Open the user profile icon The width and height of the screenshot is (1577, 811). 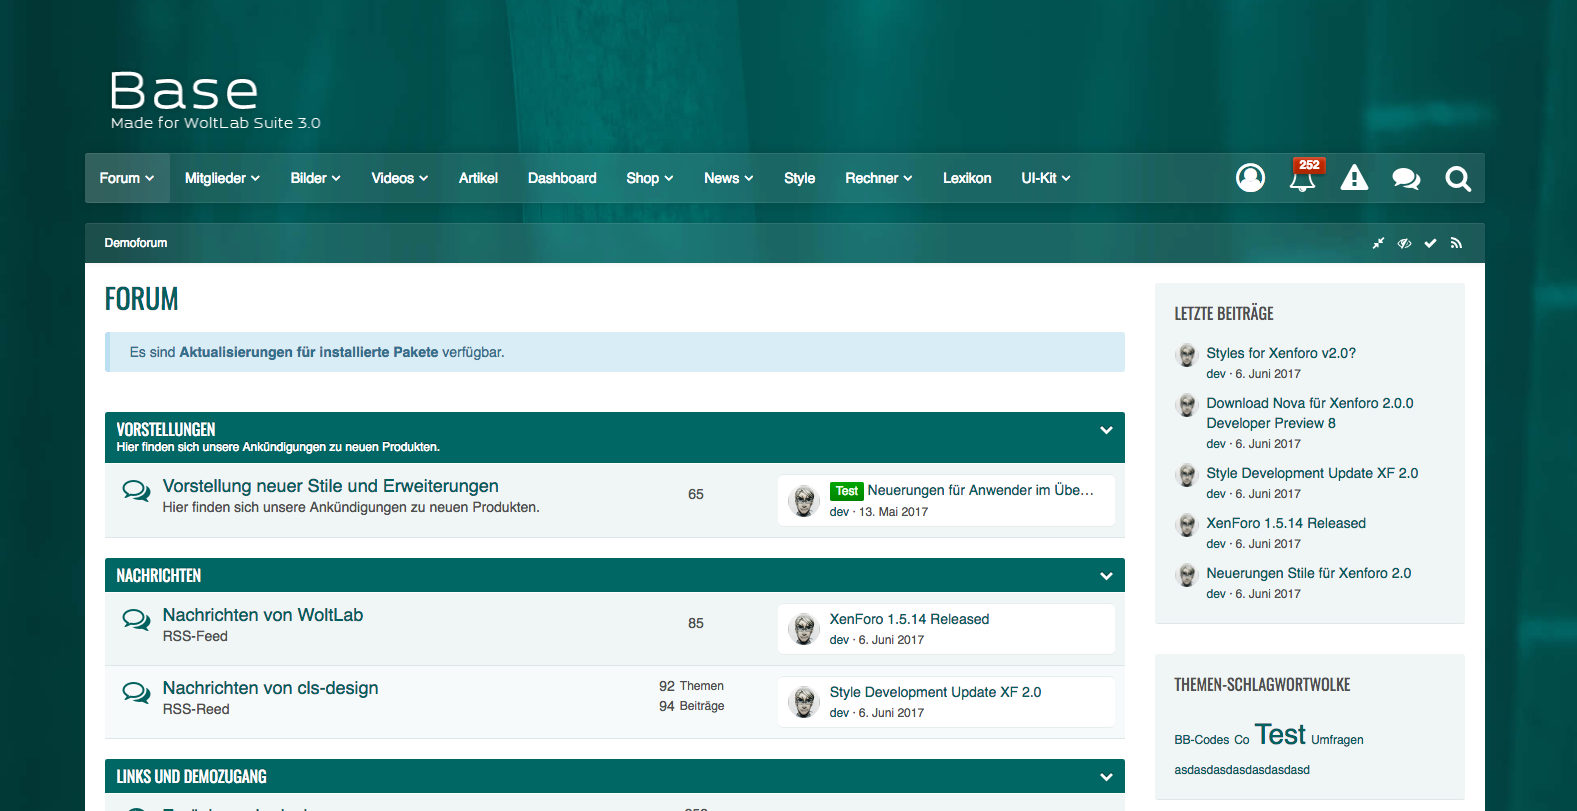pos(1250,178)
